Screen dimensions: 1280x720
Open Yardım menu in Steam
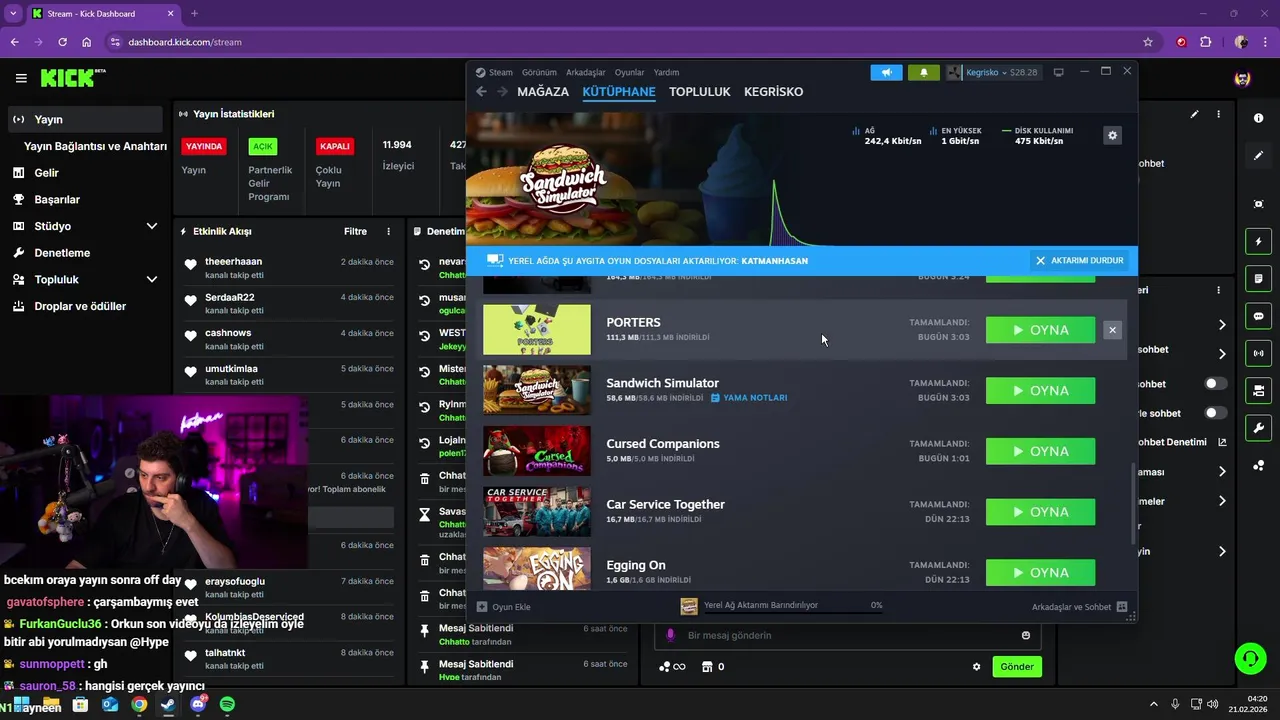[666, 72]
